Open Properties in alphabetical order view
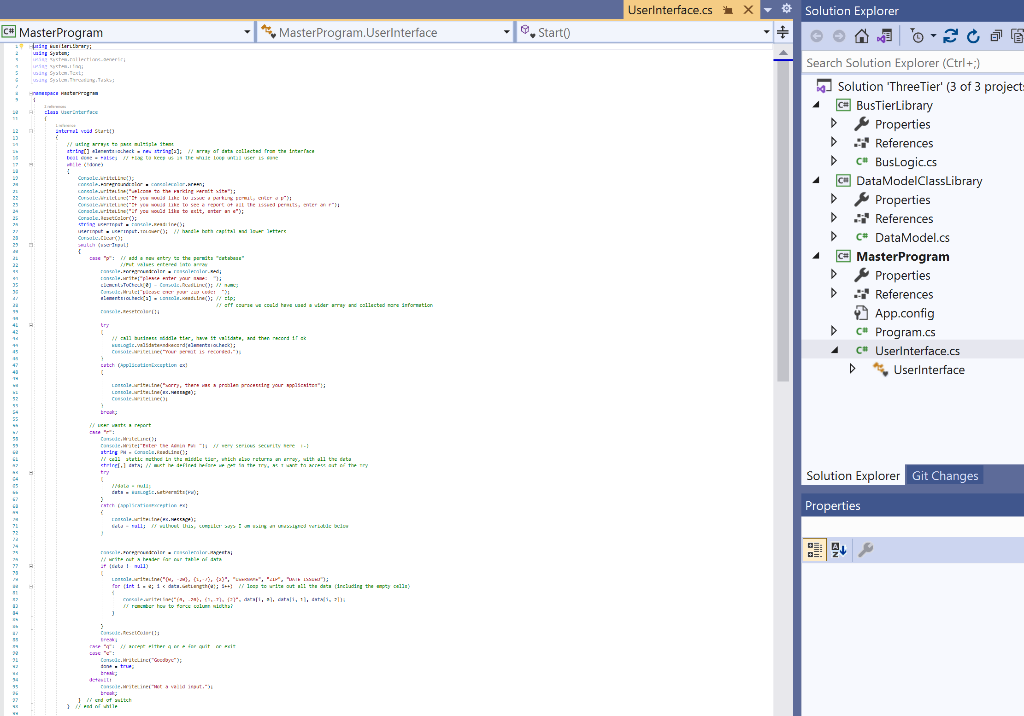Viewport: 1024px width, 716px height. [x=838, y=548]
